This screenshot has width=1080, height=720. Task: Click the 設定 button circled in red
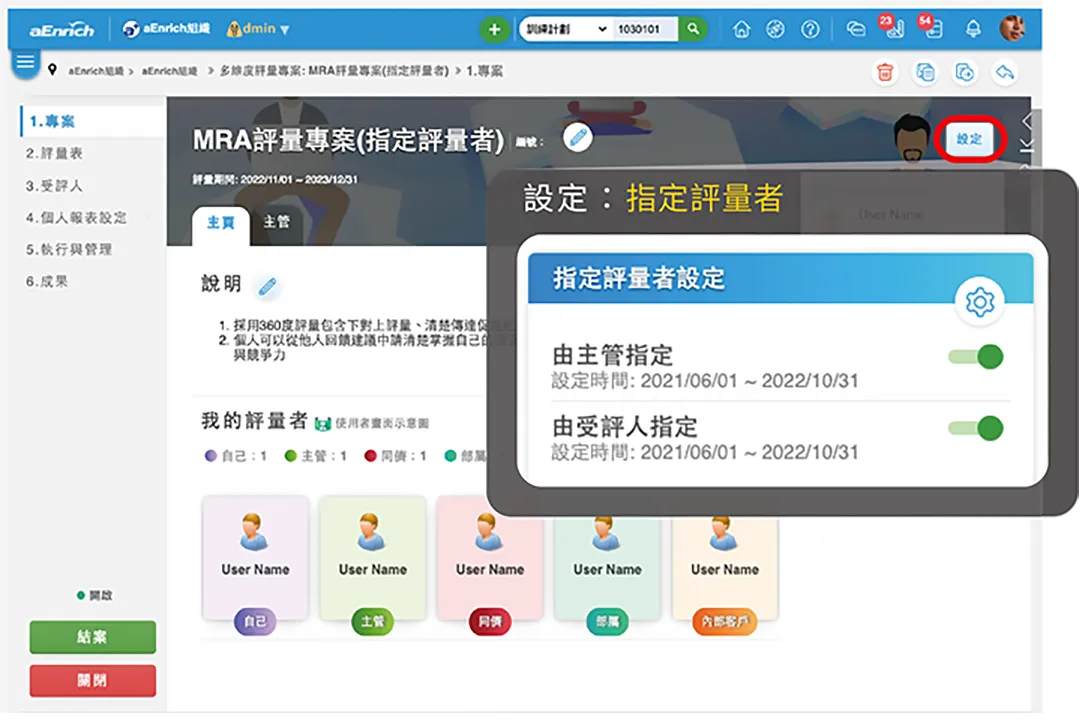click(x=969, y=140)
